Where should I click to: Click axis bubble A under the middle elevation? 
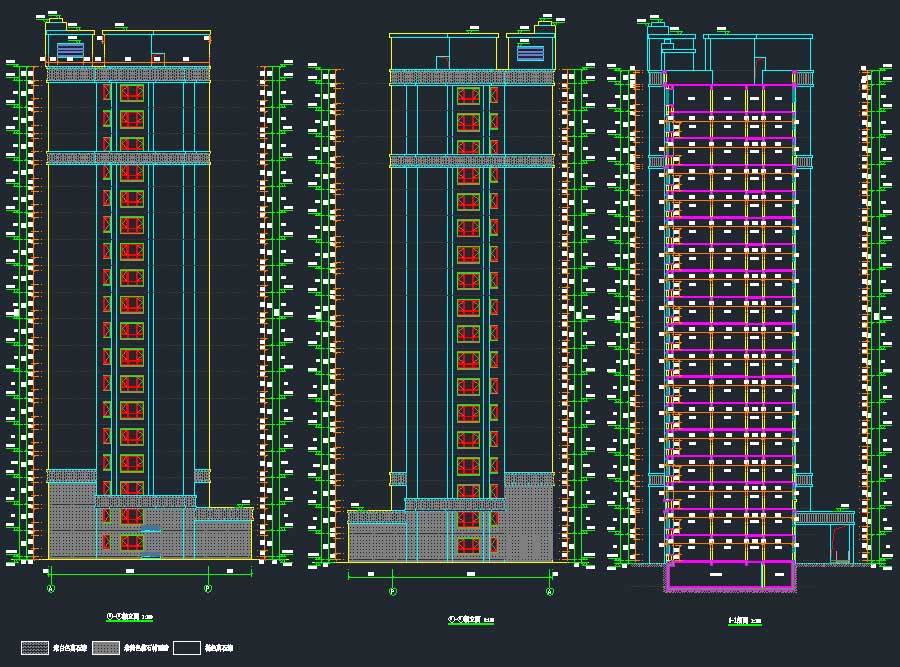coord(550,591)
